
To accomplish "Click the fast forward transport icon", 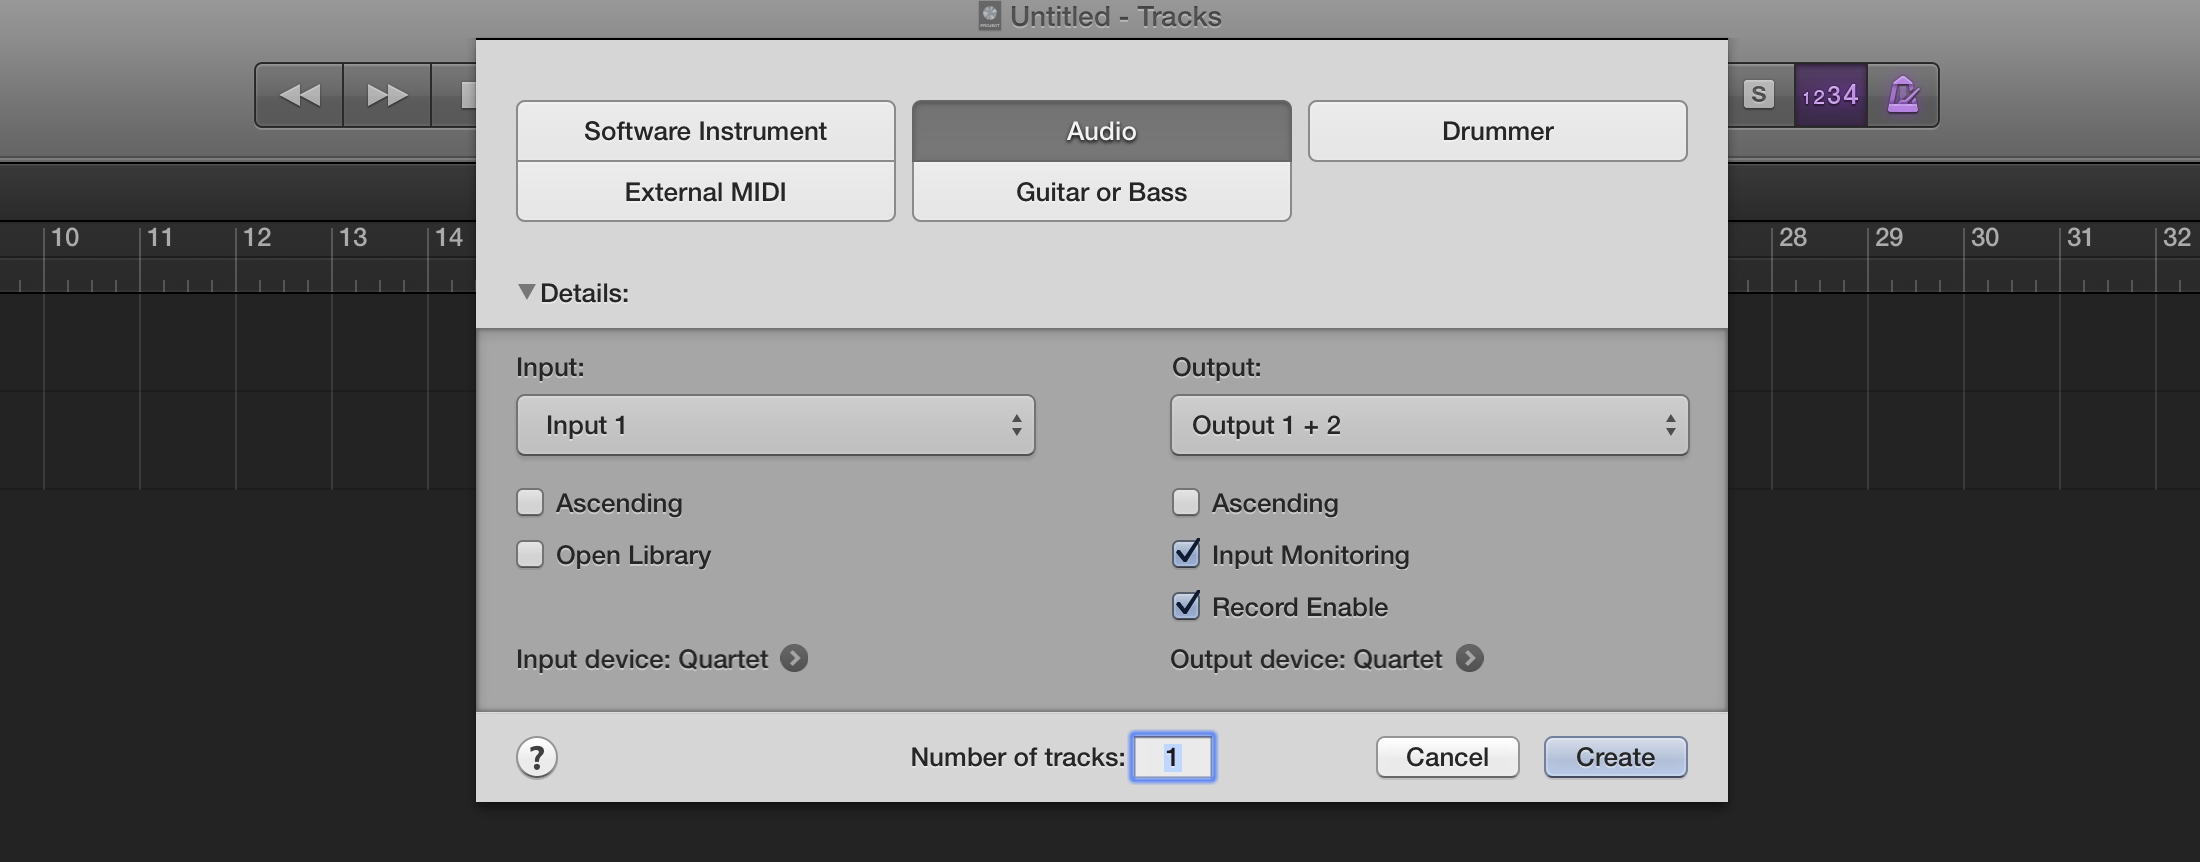I will click(384, 94).
